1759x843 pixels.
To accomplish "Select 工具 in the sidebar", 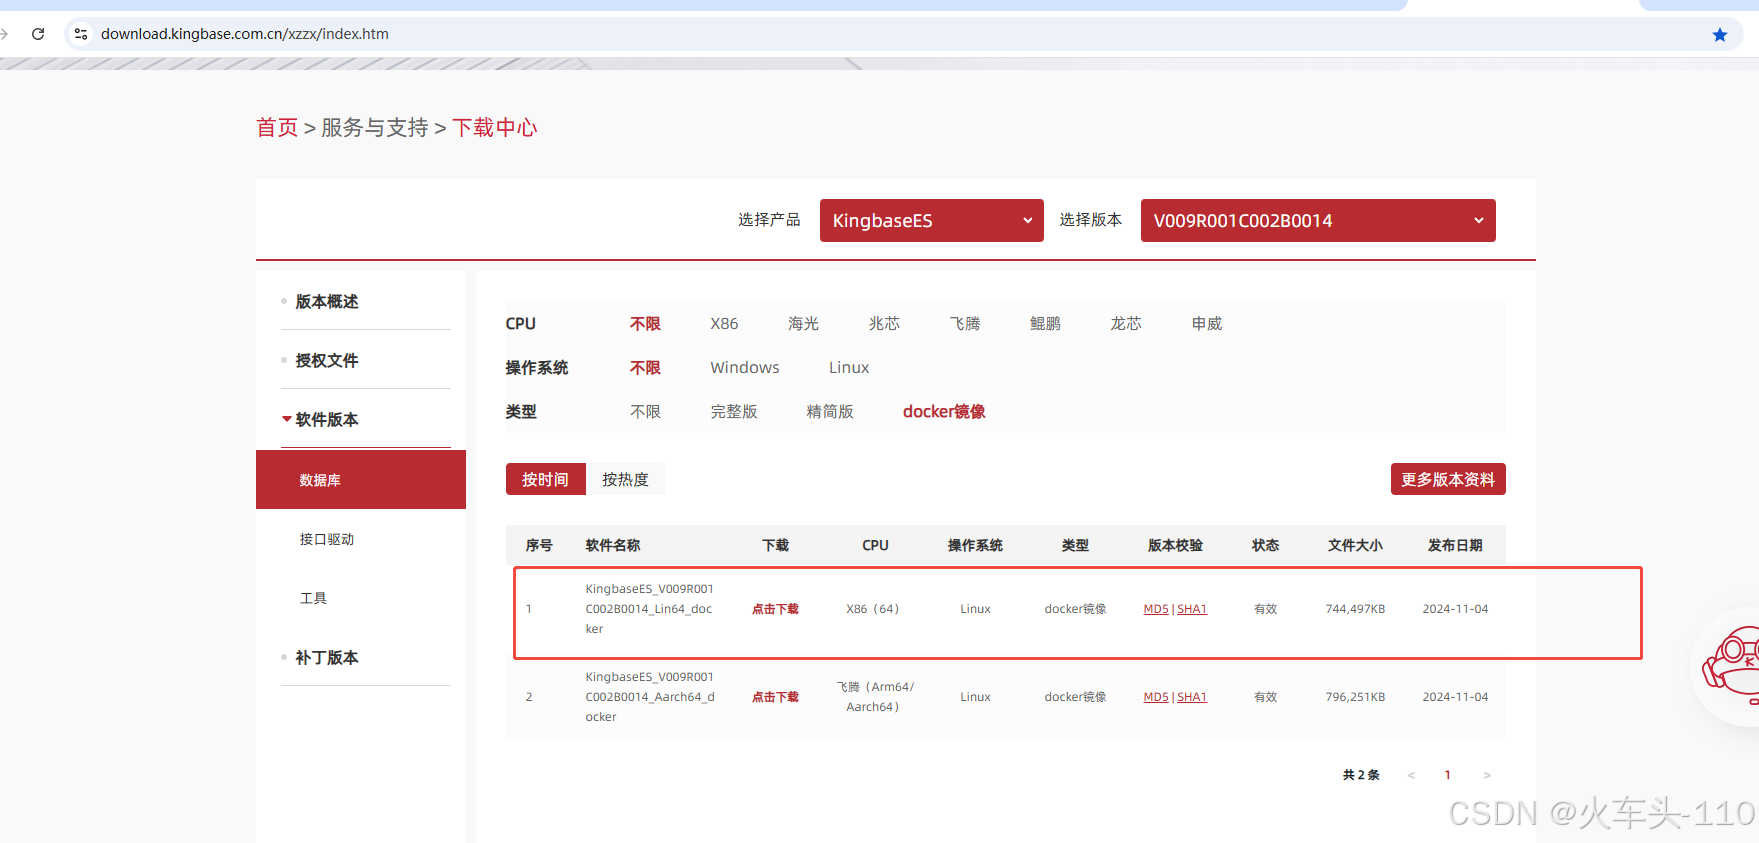I will (x=313, y=598).
